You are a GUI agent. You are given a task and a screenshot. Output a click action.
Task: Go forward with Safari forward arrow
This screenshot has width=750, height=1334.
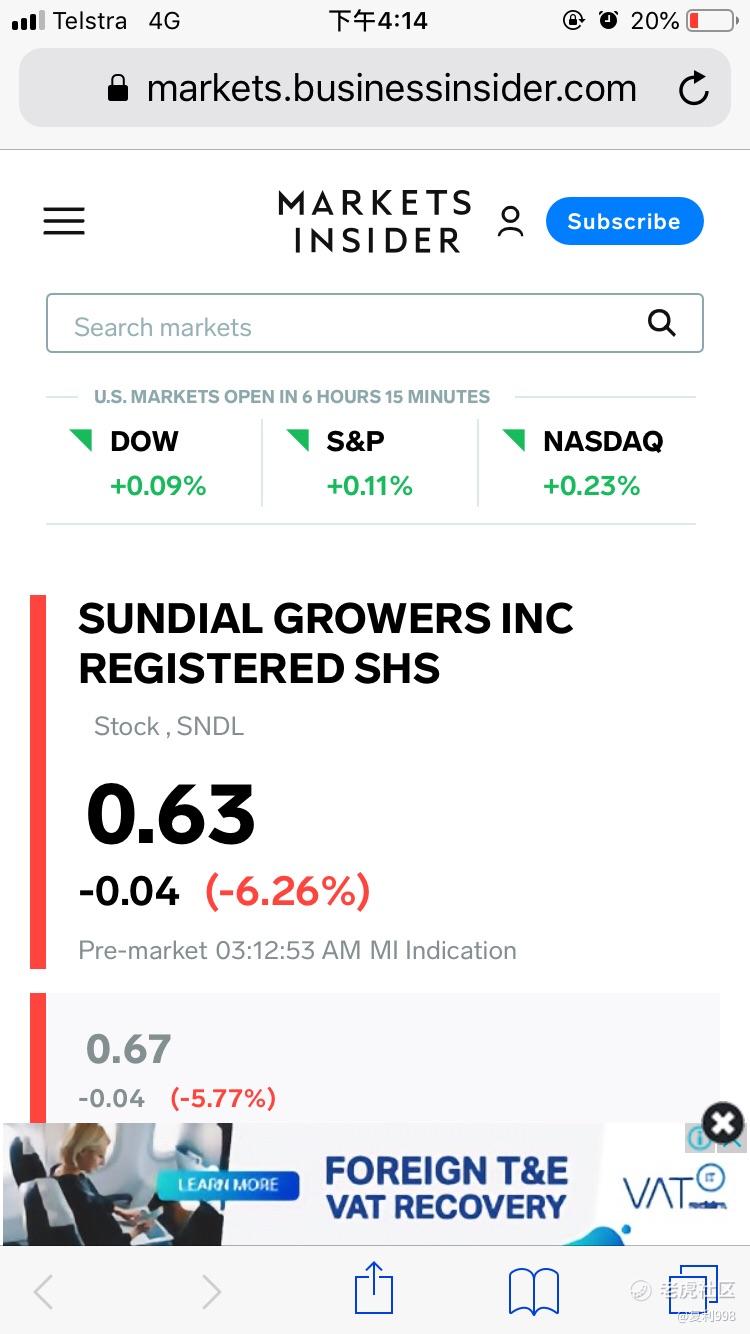point(211,1291)
